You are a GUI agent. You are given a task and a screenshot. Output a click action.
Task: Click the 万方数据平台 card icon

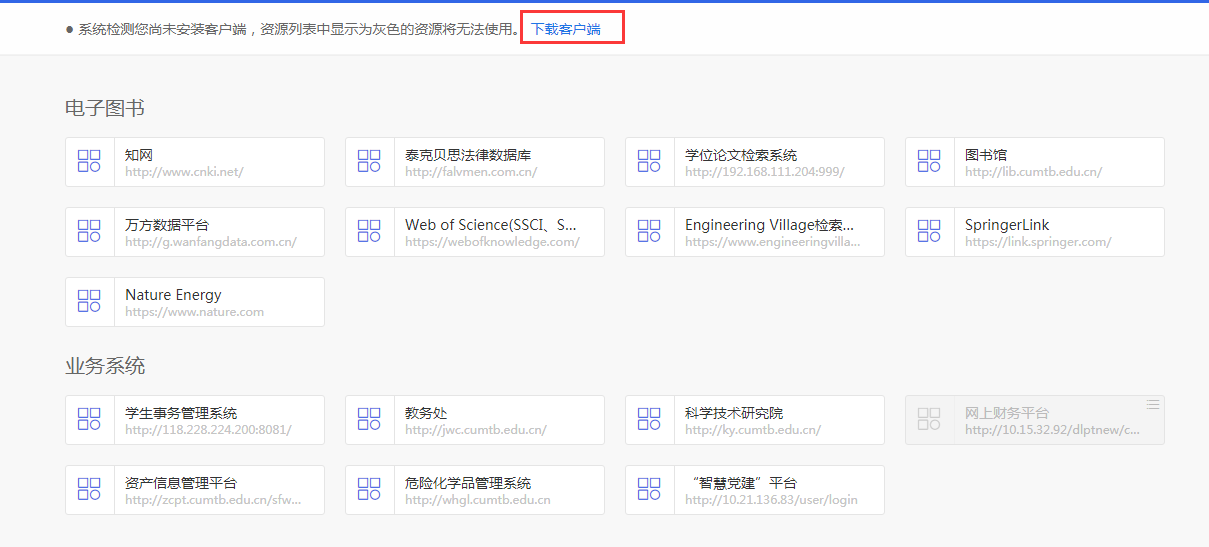pyautogui.click(x=89, y=232)
